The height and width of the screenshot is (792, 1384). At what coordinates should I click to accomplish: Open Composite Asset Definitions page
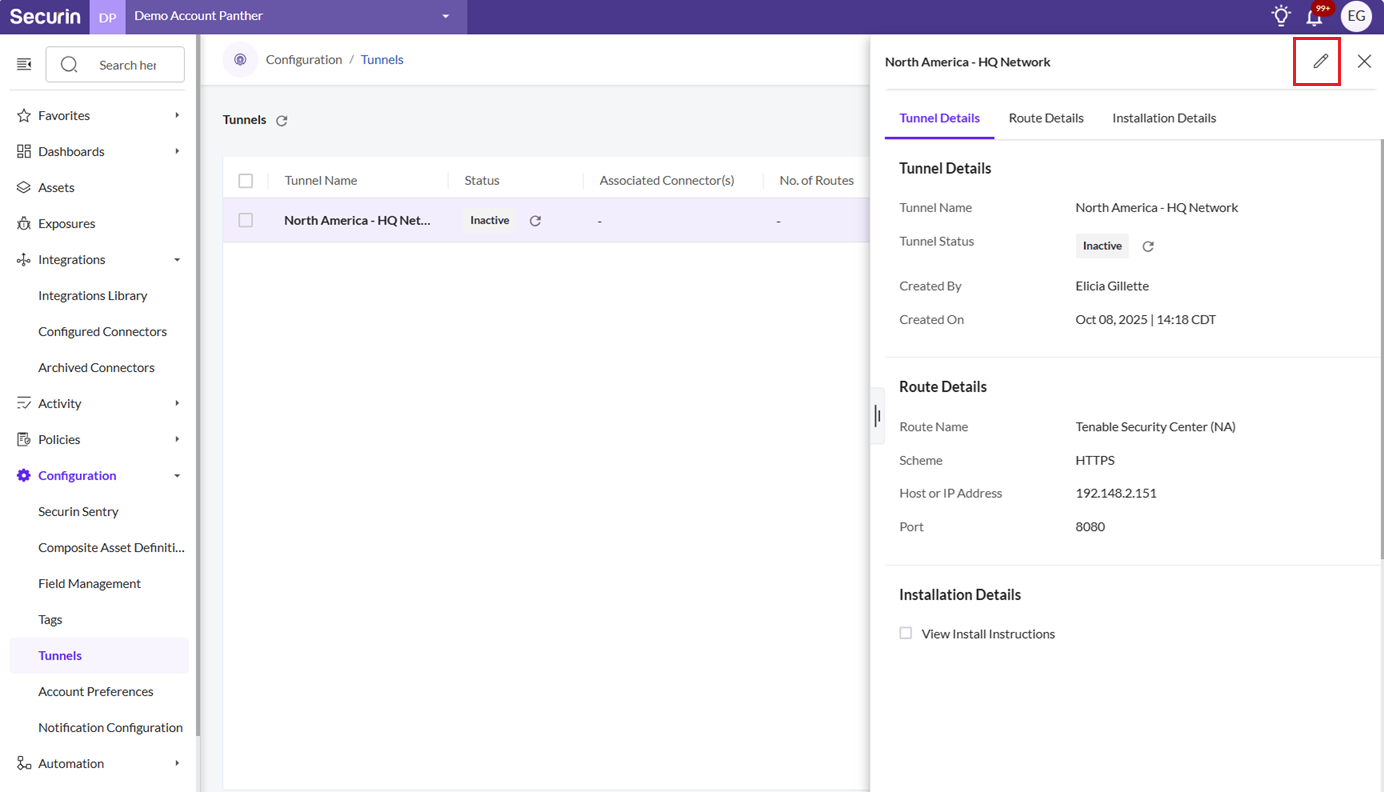(111, 548)
